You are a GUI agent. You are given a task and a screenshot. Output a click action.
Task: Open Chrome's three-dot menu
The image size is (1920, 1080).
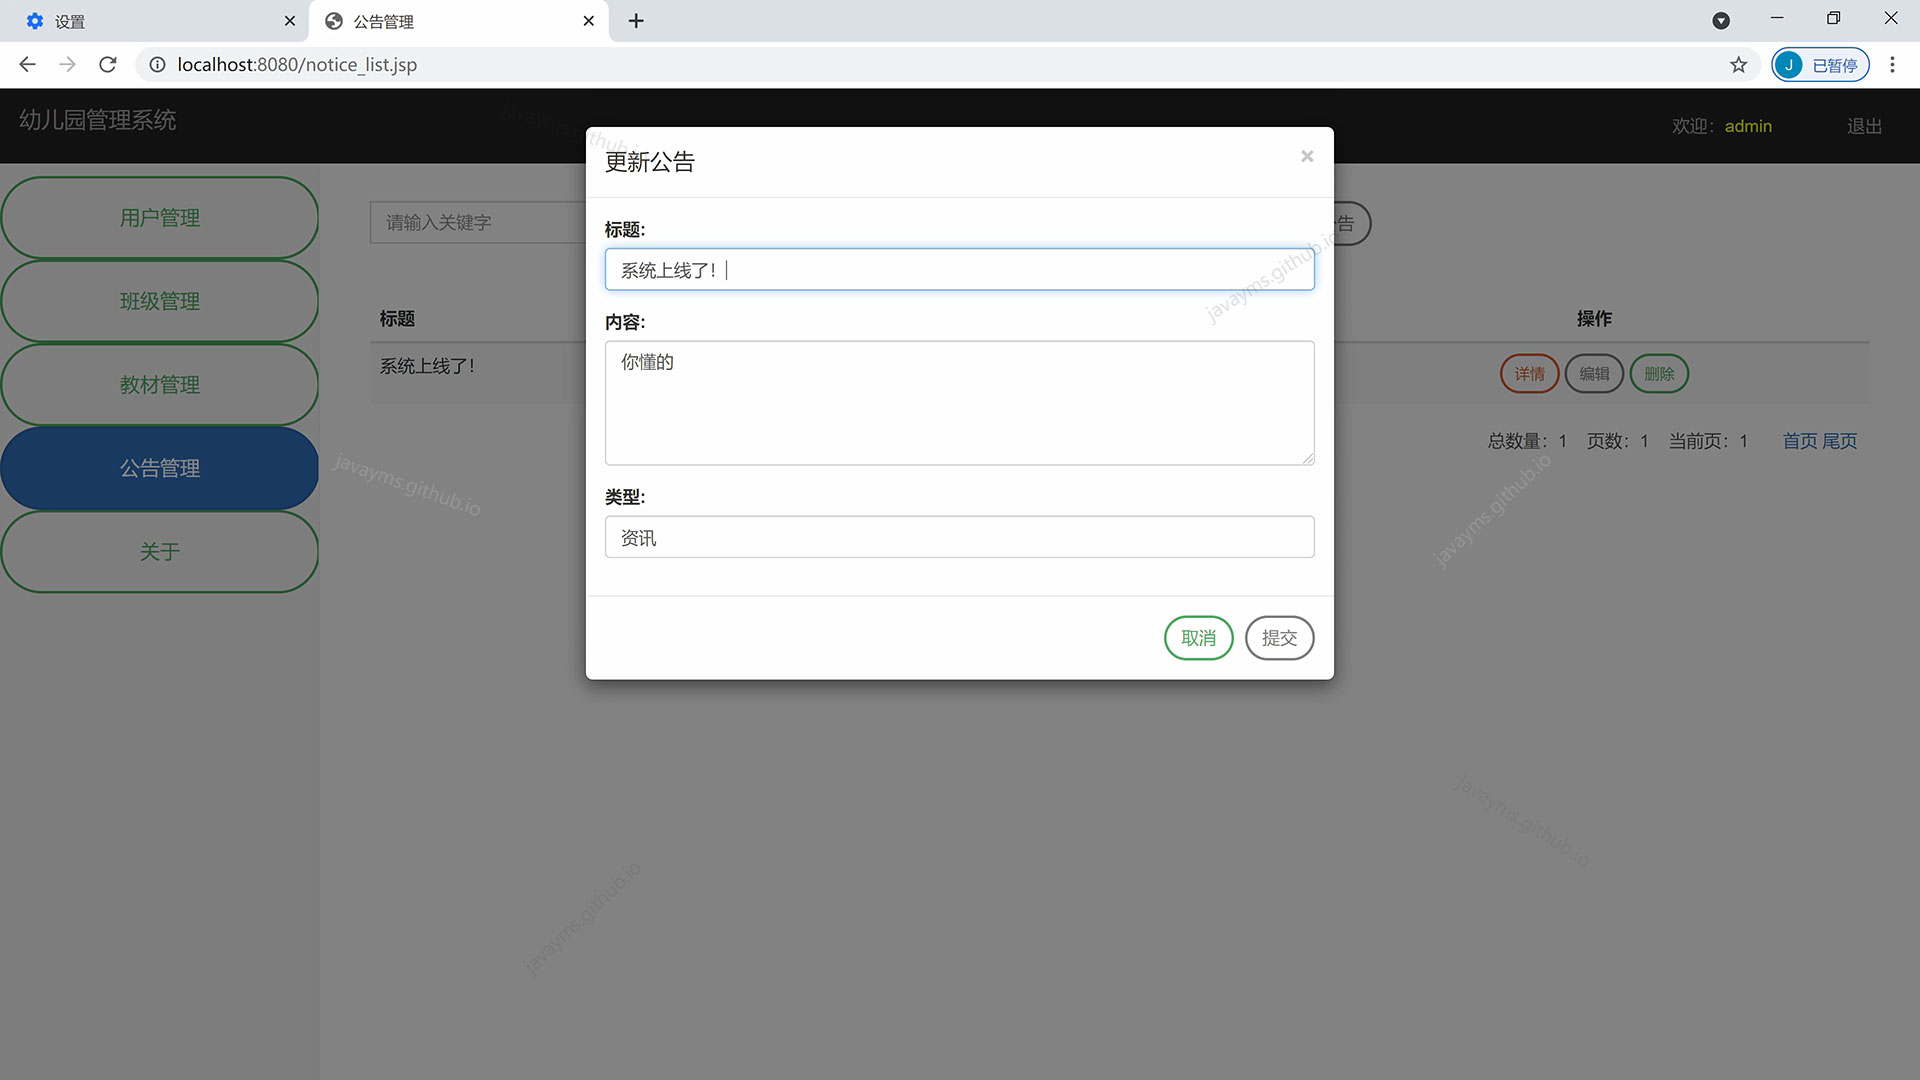click(x=1891, y=65)
